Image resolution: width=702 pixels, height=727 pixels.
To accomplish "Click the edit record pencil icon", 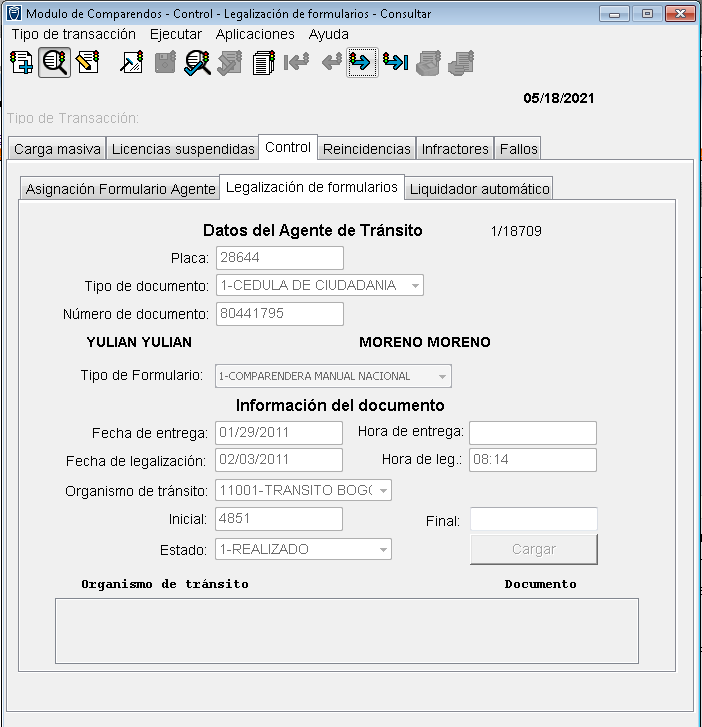I will point(88,63).
